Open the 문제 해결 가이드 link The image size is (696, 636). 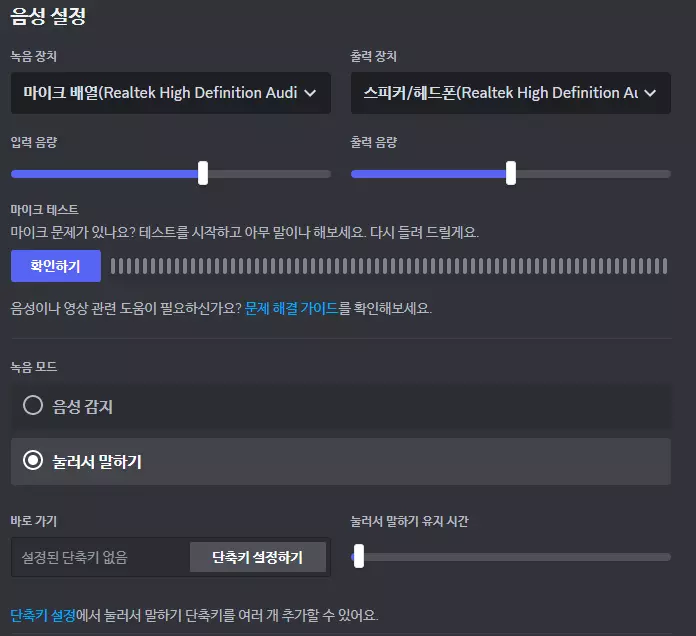pyautogui.click(x=292, y=308)
